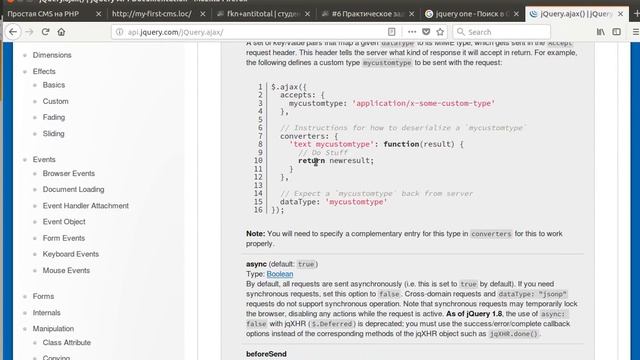Click the dataType: 'mycustomtype' code line
Viewport: 640px width, 360px height.
(333, 202)
